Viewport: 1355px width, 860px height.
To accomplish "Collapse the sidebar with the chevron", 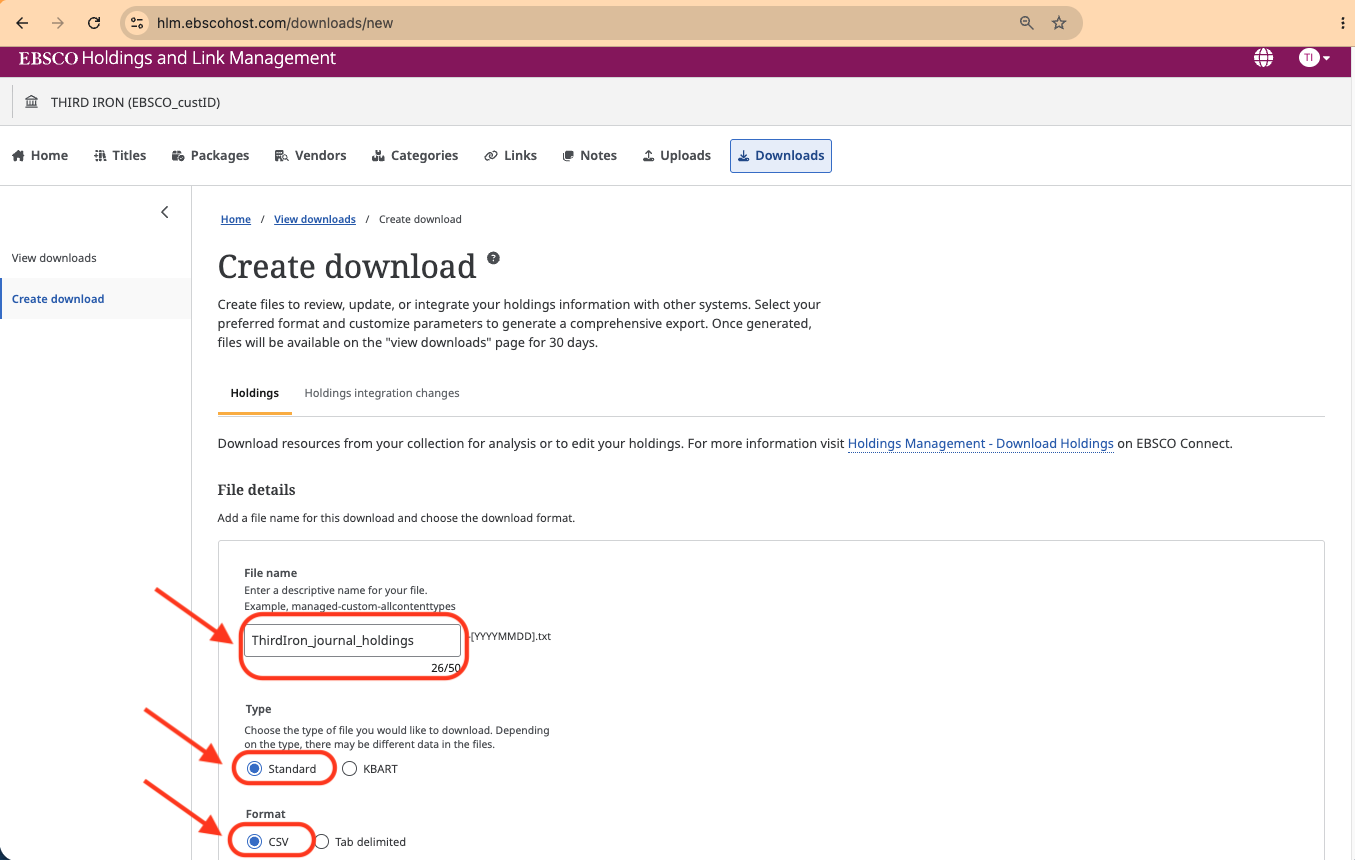I will pos(165,212).
